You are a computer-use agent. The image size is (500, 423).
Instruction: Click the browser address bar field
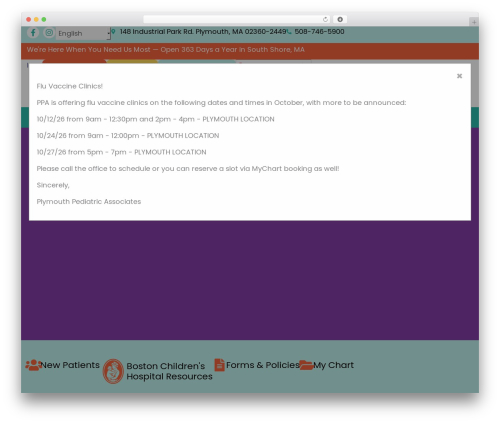(x=236, y=19)
